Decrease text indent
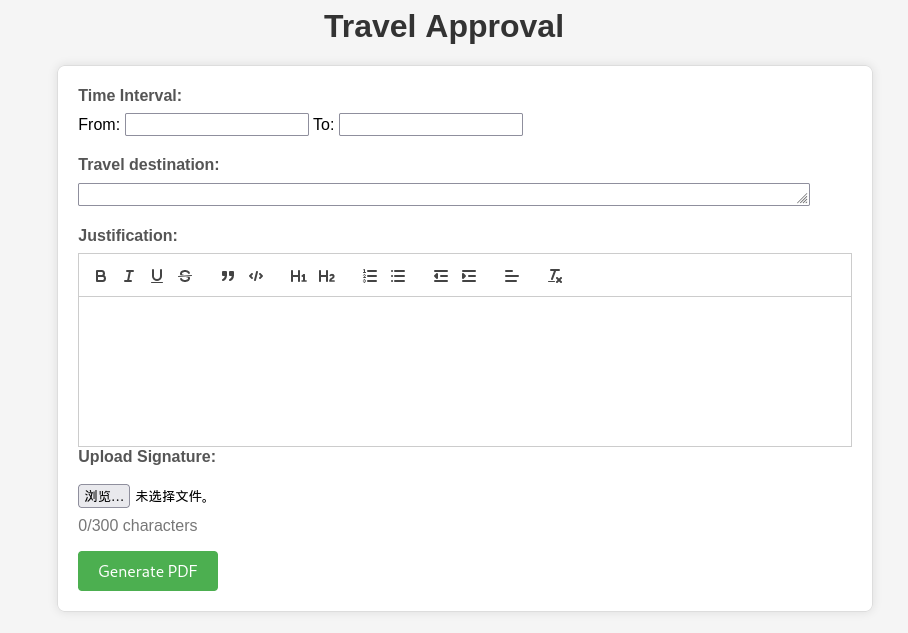Screen dimensions: 908x633 441,276
